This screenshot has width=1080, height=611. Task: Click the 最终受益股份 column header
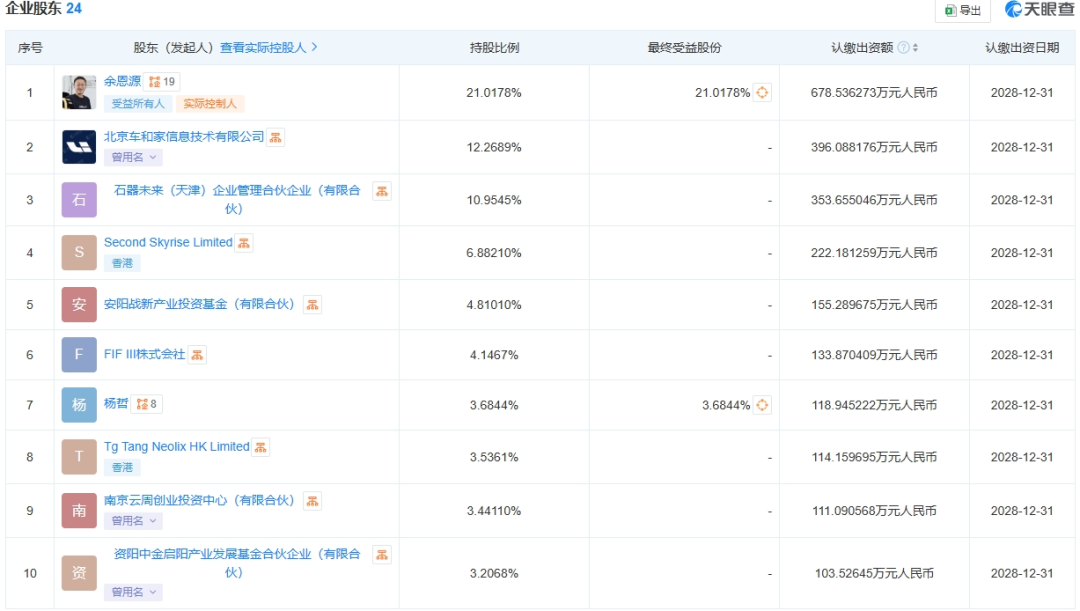(685, 48)
